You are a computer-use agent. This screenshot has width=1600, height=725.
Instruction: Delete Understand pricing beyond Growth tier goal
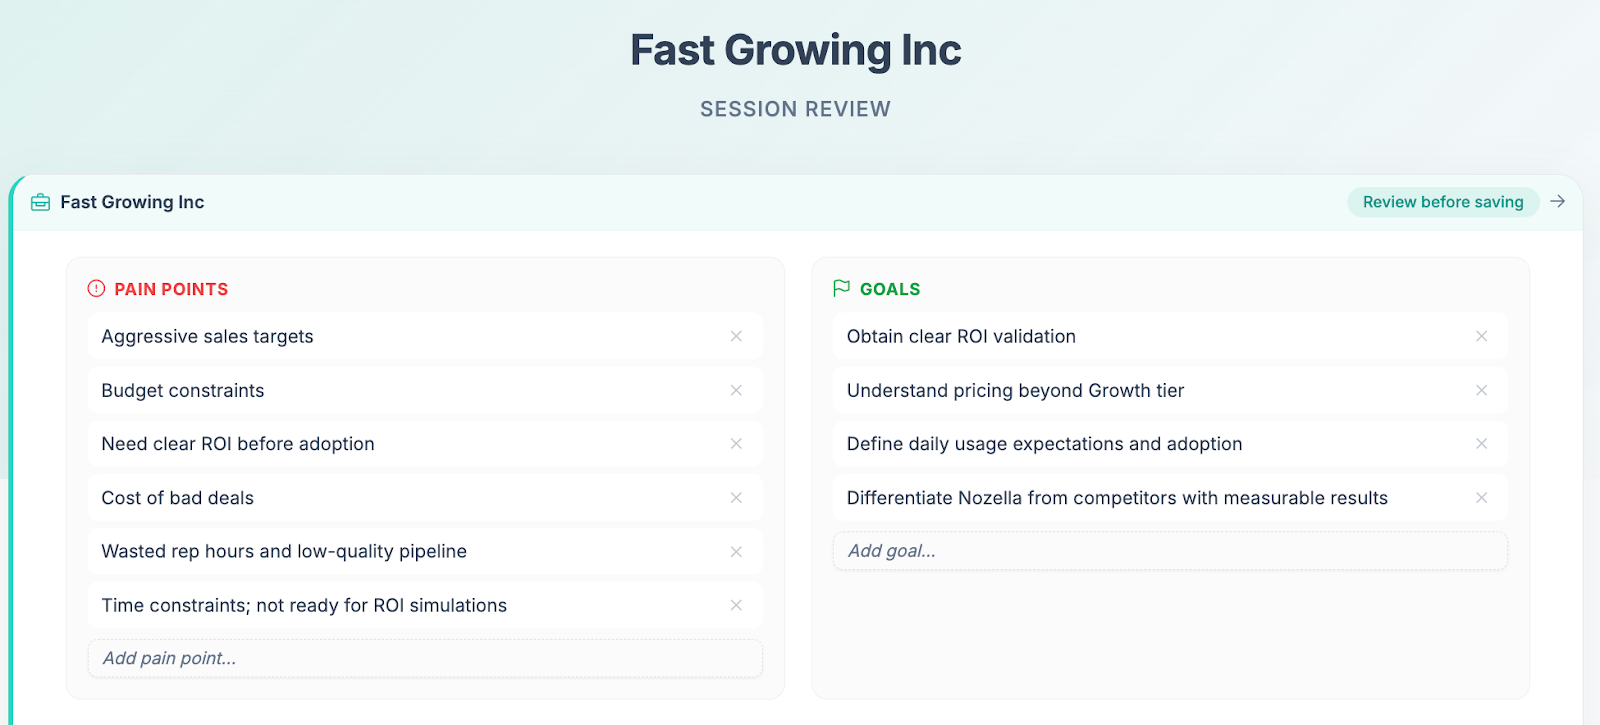(x=1482, y=391)
